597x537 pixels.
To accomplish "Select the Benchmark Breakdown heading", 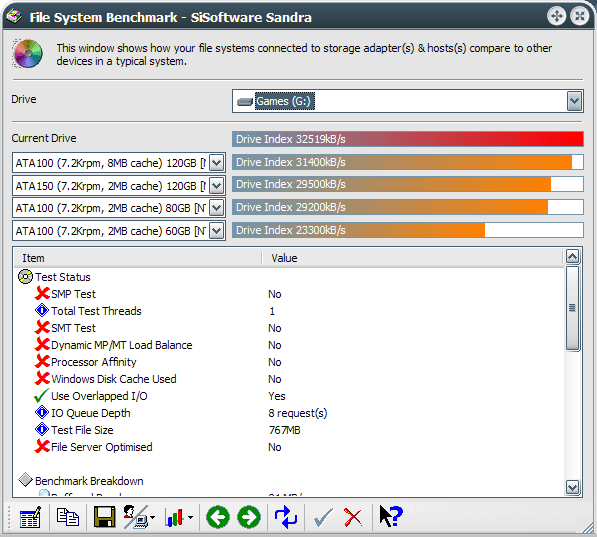I will click(89, 481).
